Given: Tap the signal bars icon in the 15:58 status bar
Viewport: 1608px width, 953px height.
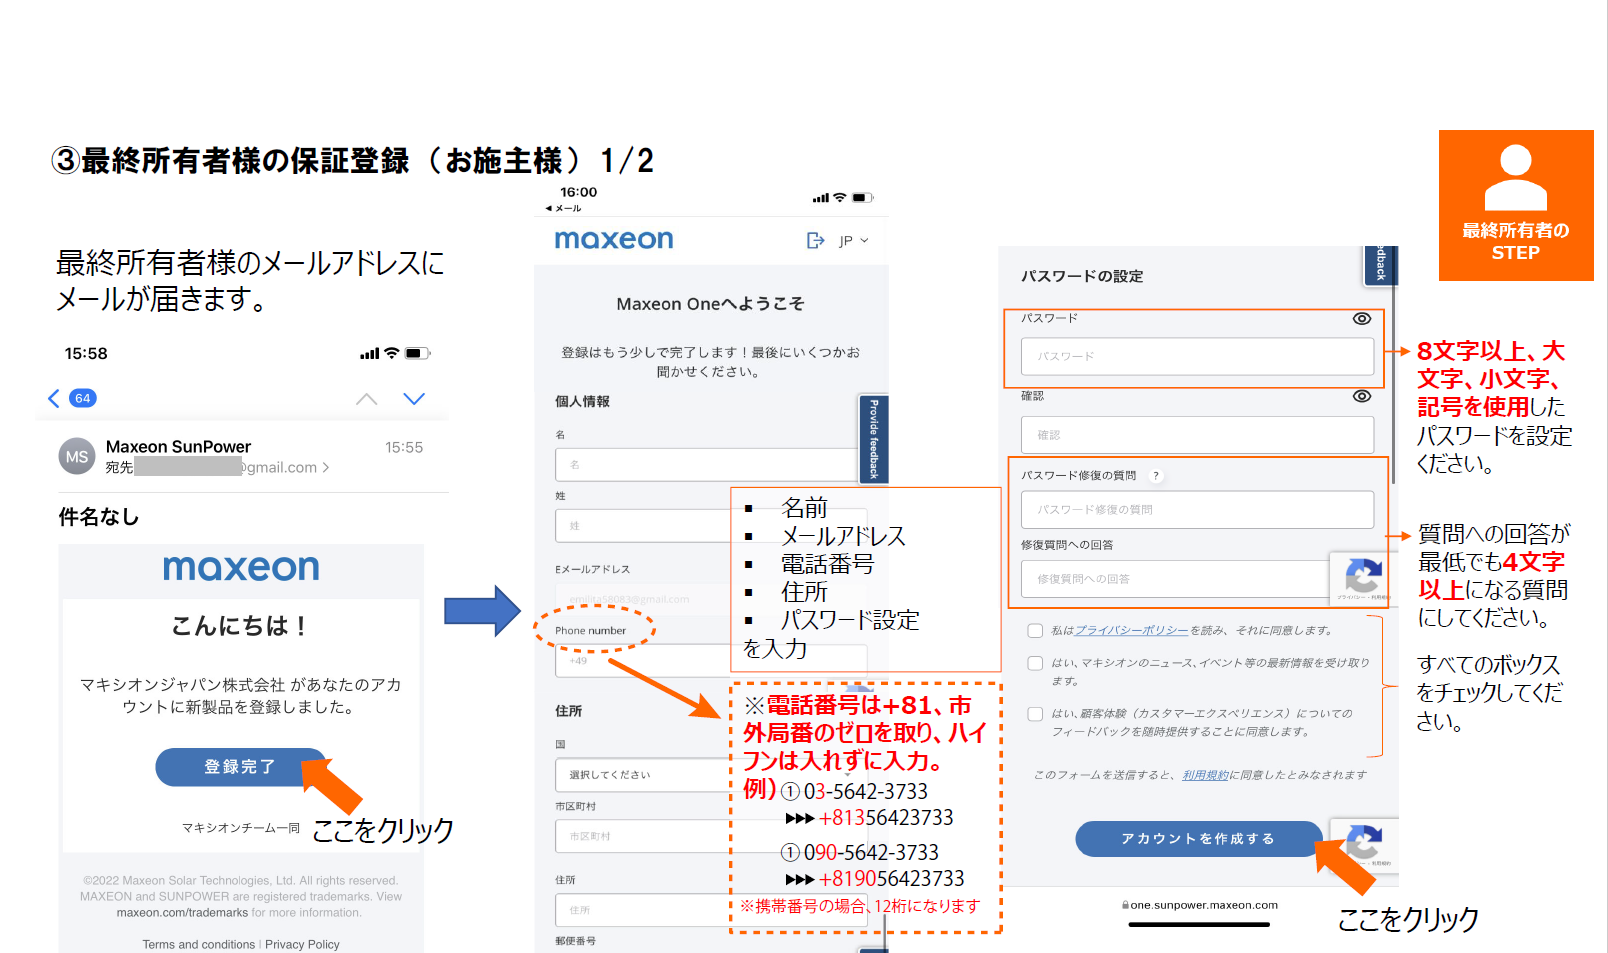Looking at the screenshot, I should pyautogui.click(x=370, y=354).
